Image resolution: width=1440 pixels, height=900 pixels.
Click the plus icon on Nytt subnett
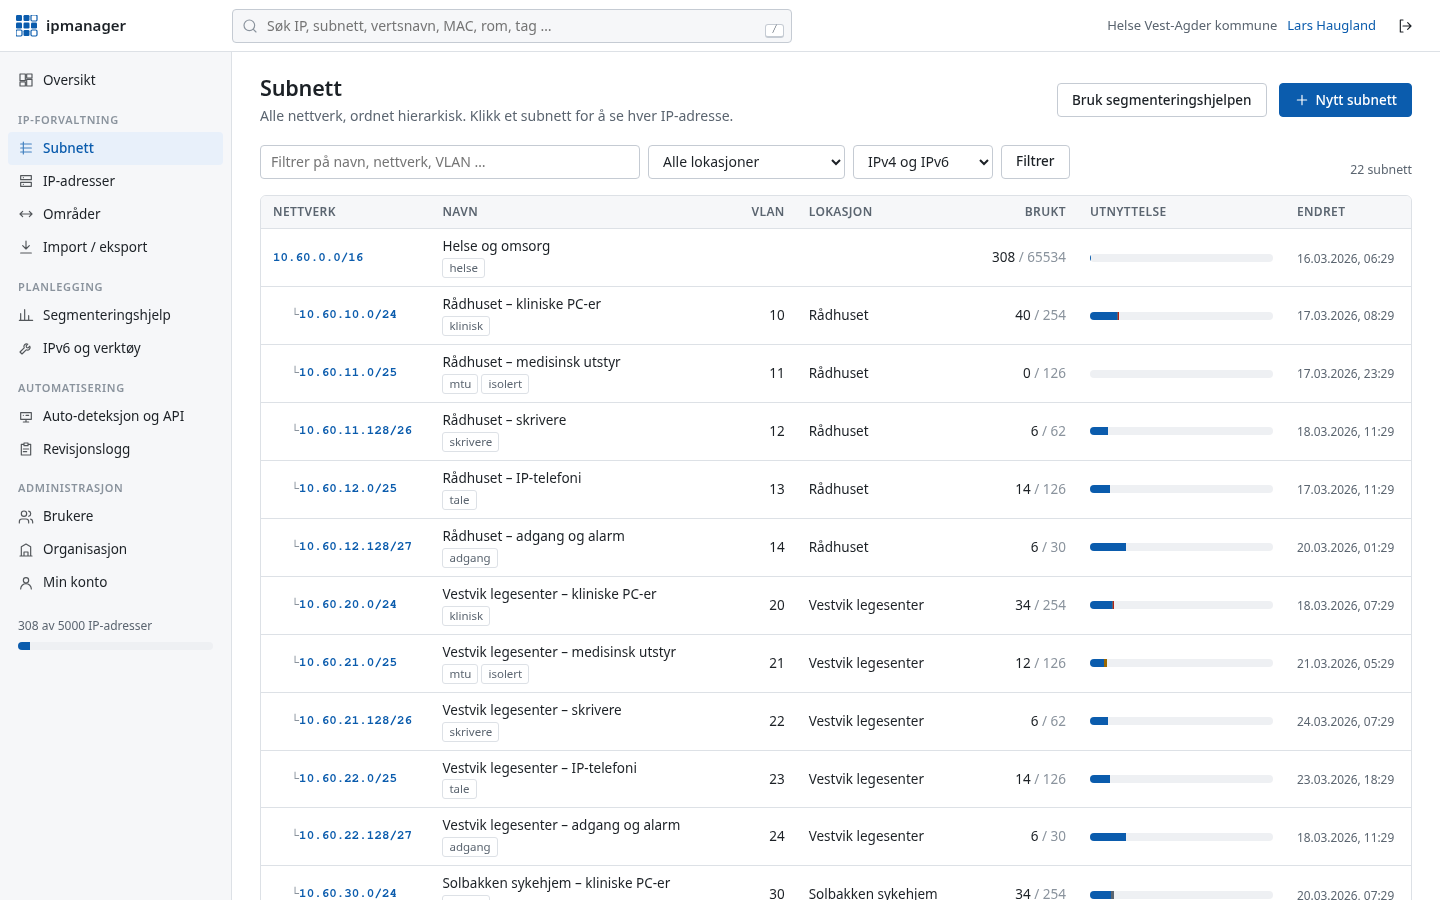1301,100
